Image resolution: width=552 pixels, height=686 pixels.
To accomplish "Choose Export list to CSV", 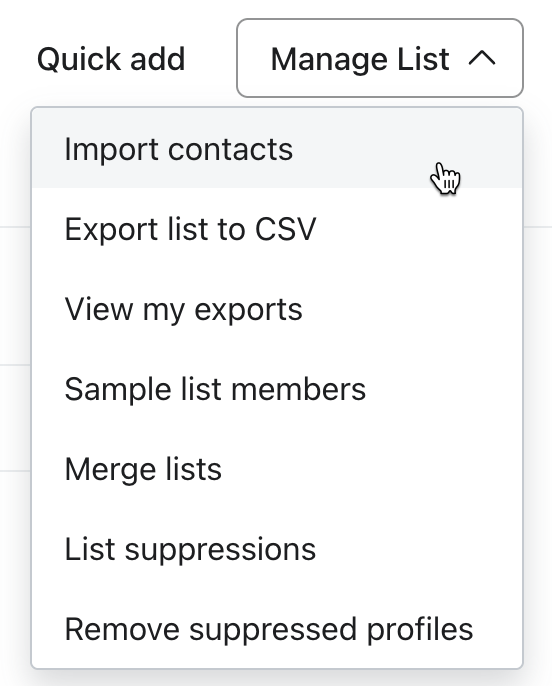I will [x=277, y=229].
